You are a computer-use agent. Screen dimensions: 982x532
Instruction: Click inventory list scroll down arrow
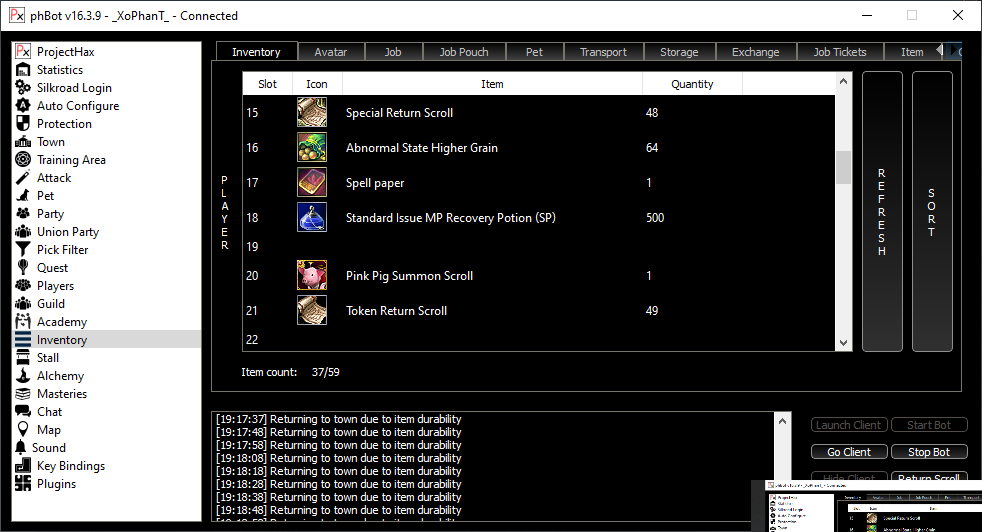(x=843, y=343)
